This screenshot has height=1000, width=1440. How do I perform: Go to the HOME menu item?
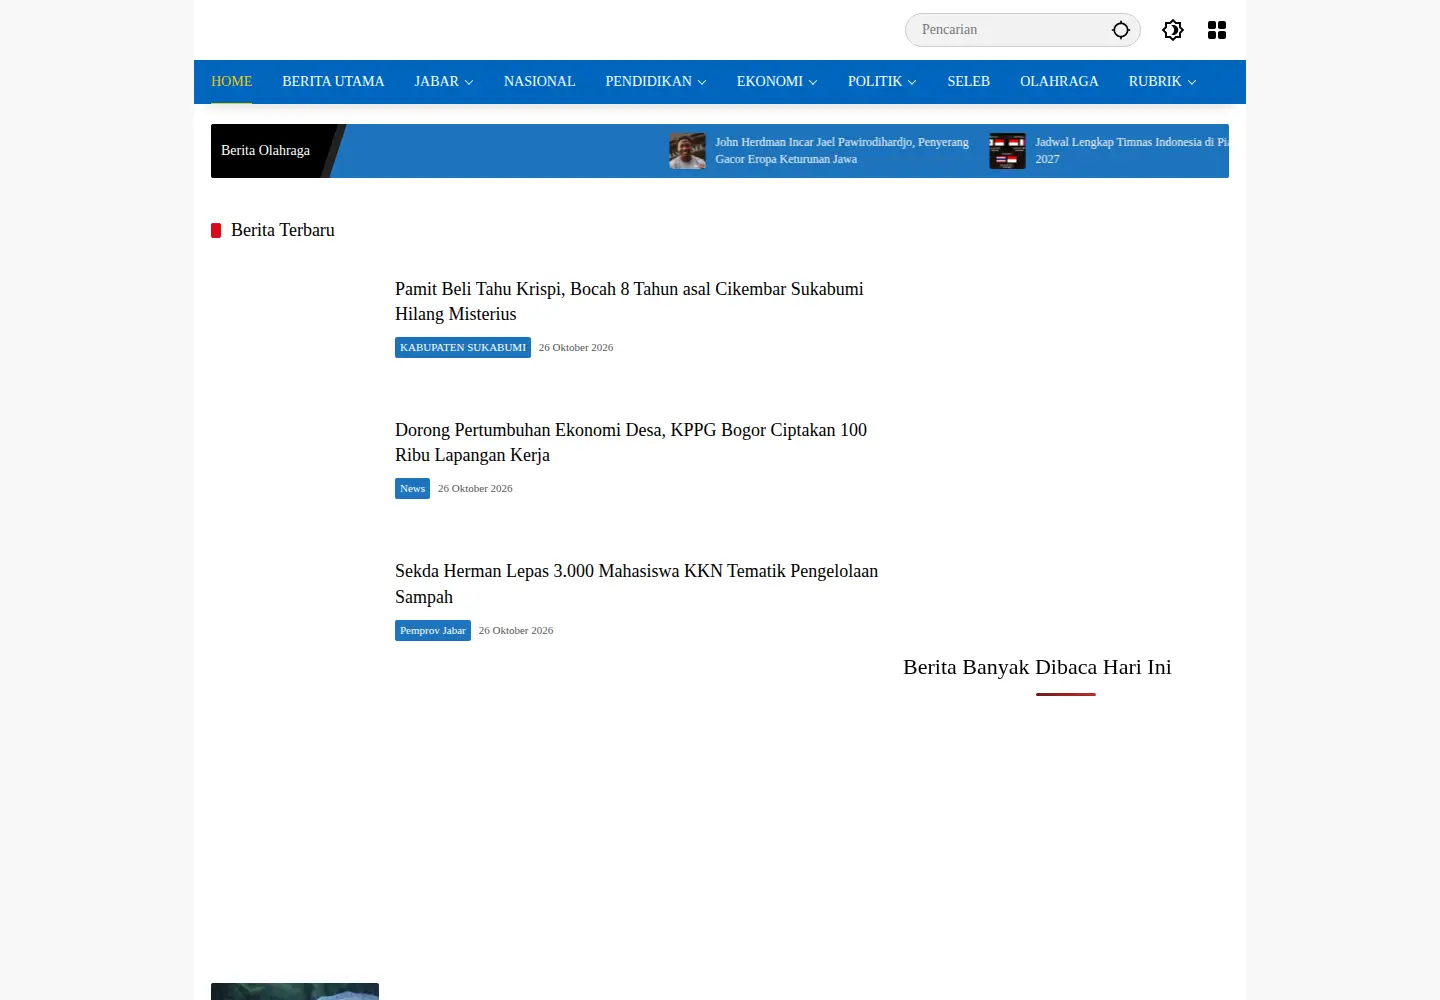pyautogui.click(x=232, y=81)
